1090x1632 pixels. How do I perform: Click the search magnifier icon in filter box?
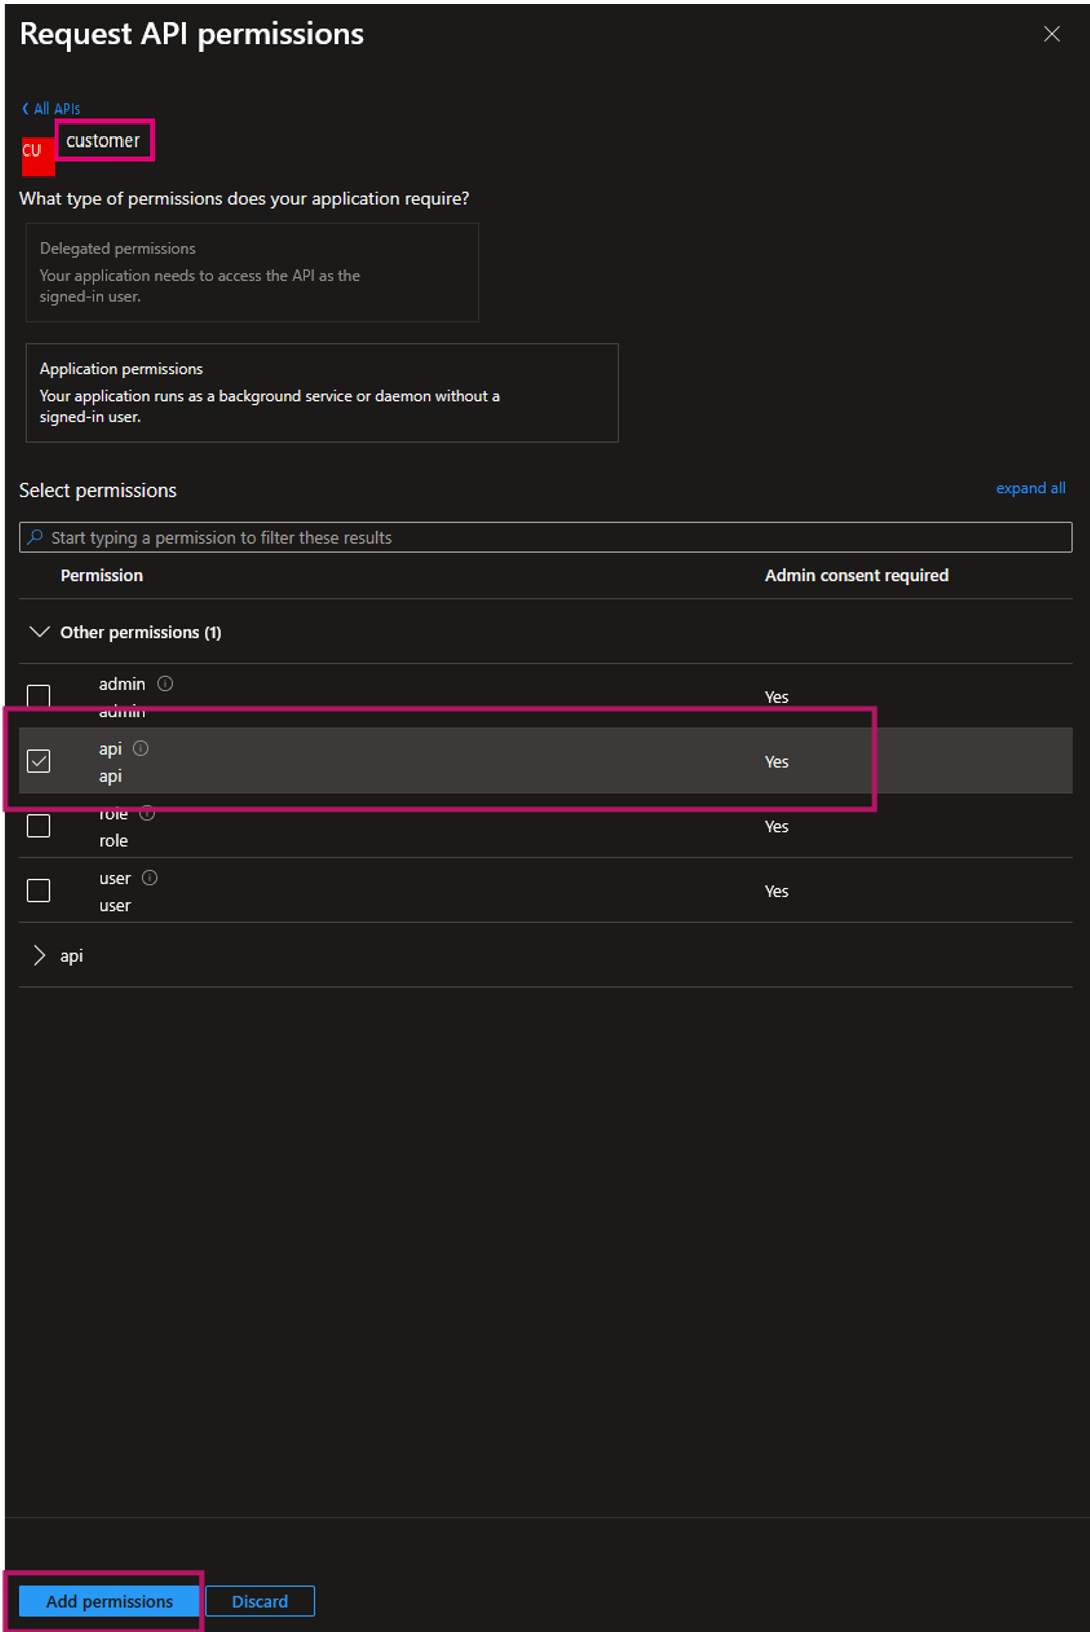(x=35, y=538)
